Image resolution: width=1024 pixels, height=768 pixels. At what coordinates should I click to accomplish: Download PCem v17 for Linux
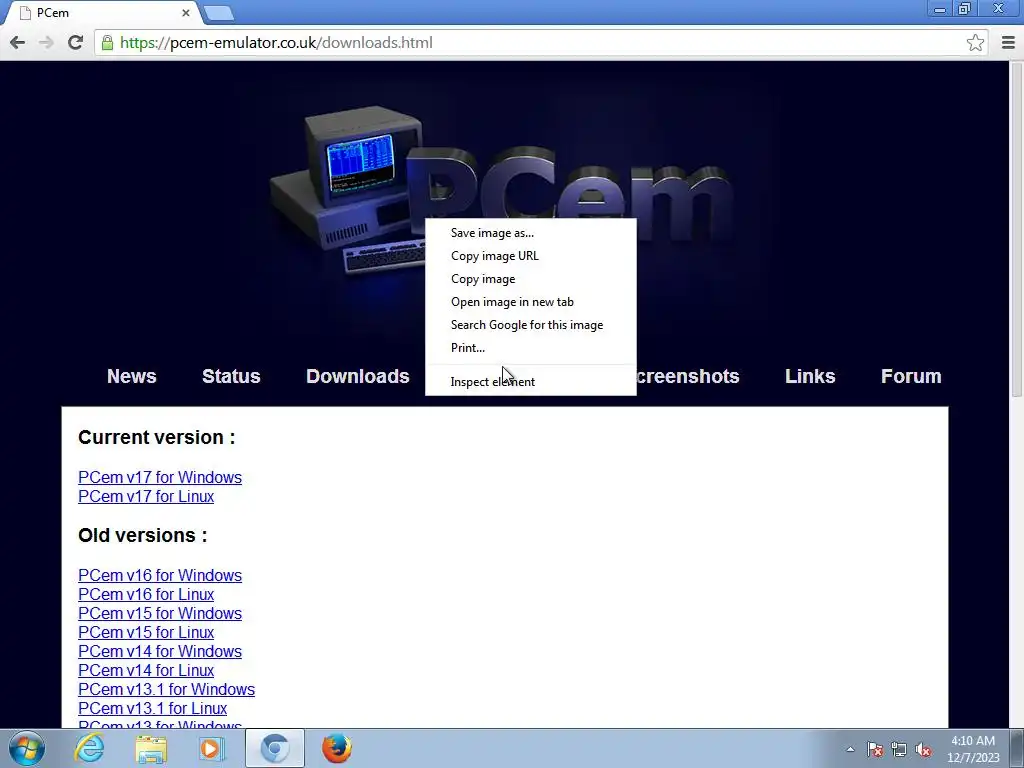pos(146,496)
